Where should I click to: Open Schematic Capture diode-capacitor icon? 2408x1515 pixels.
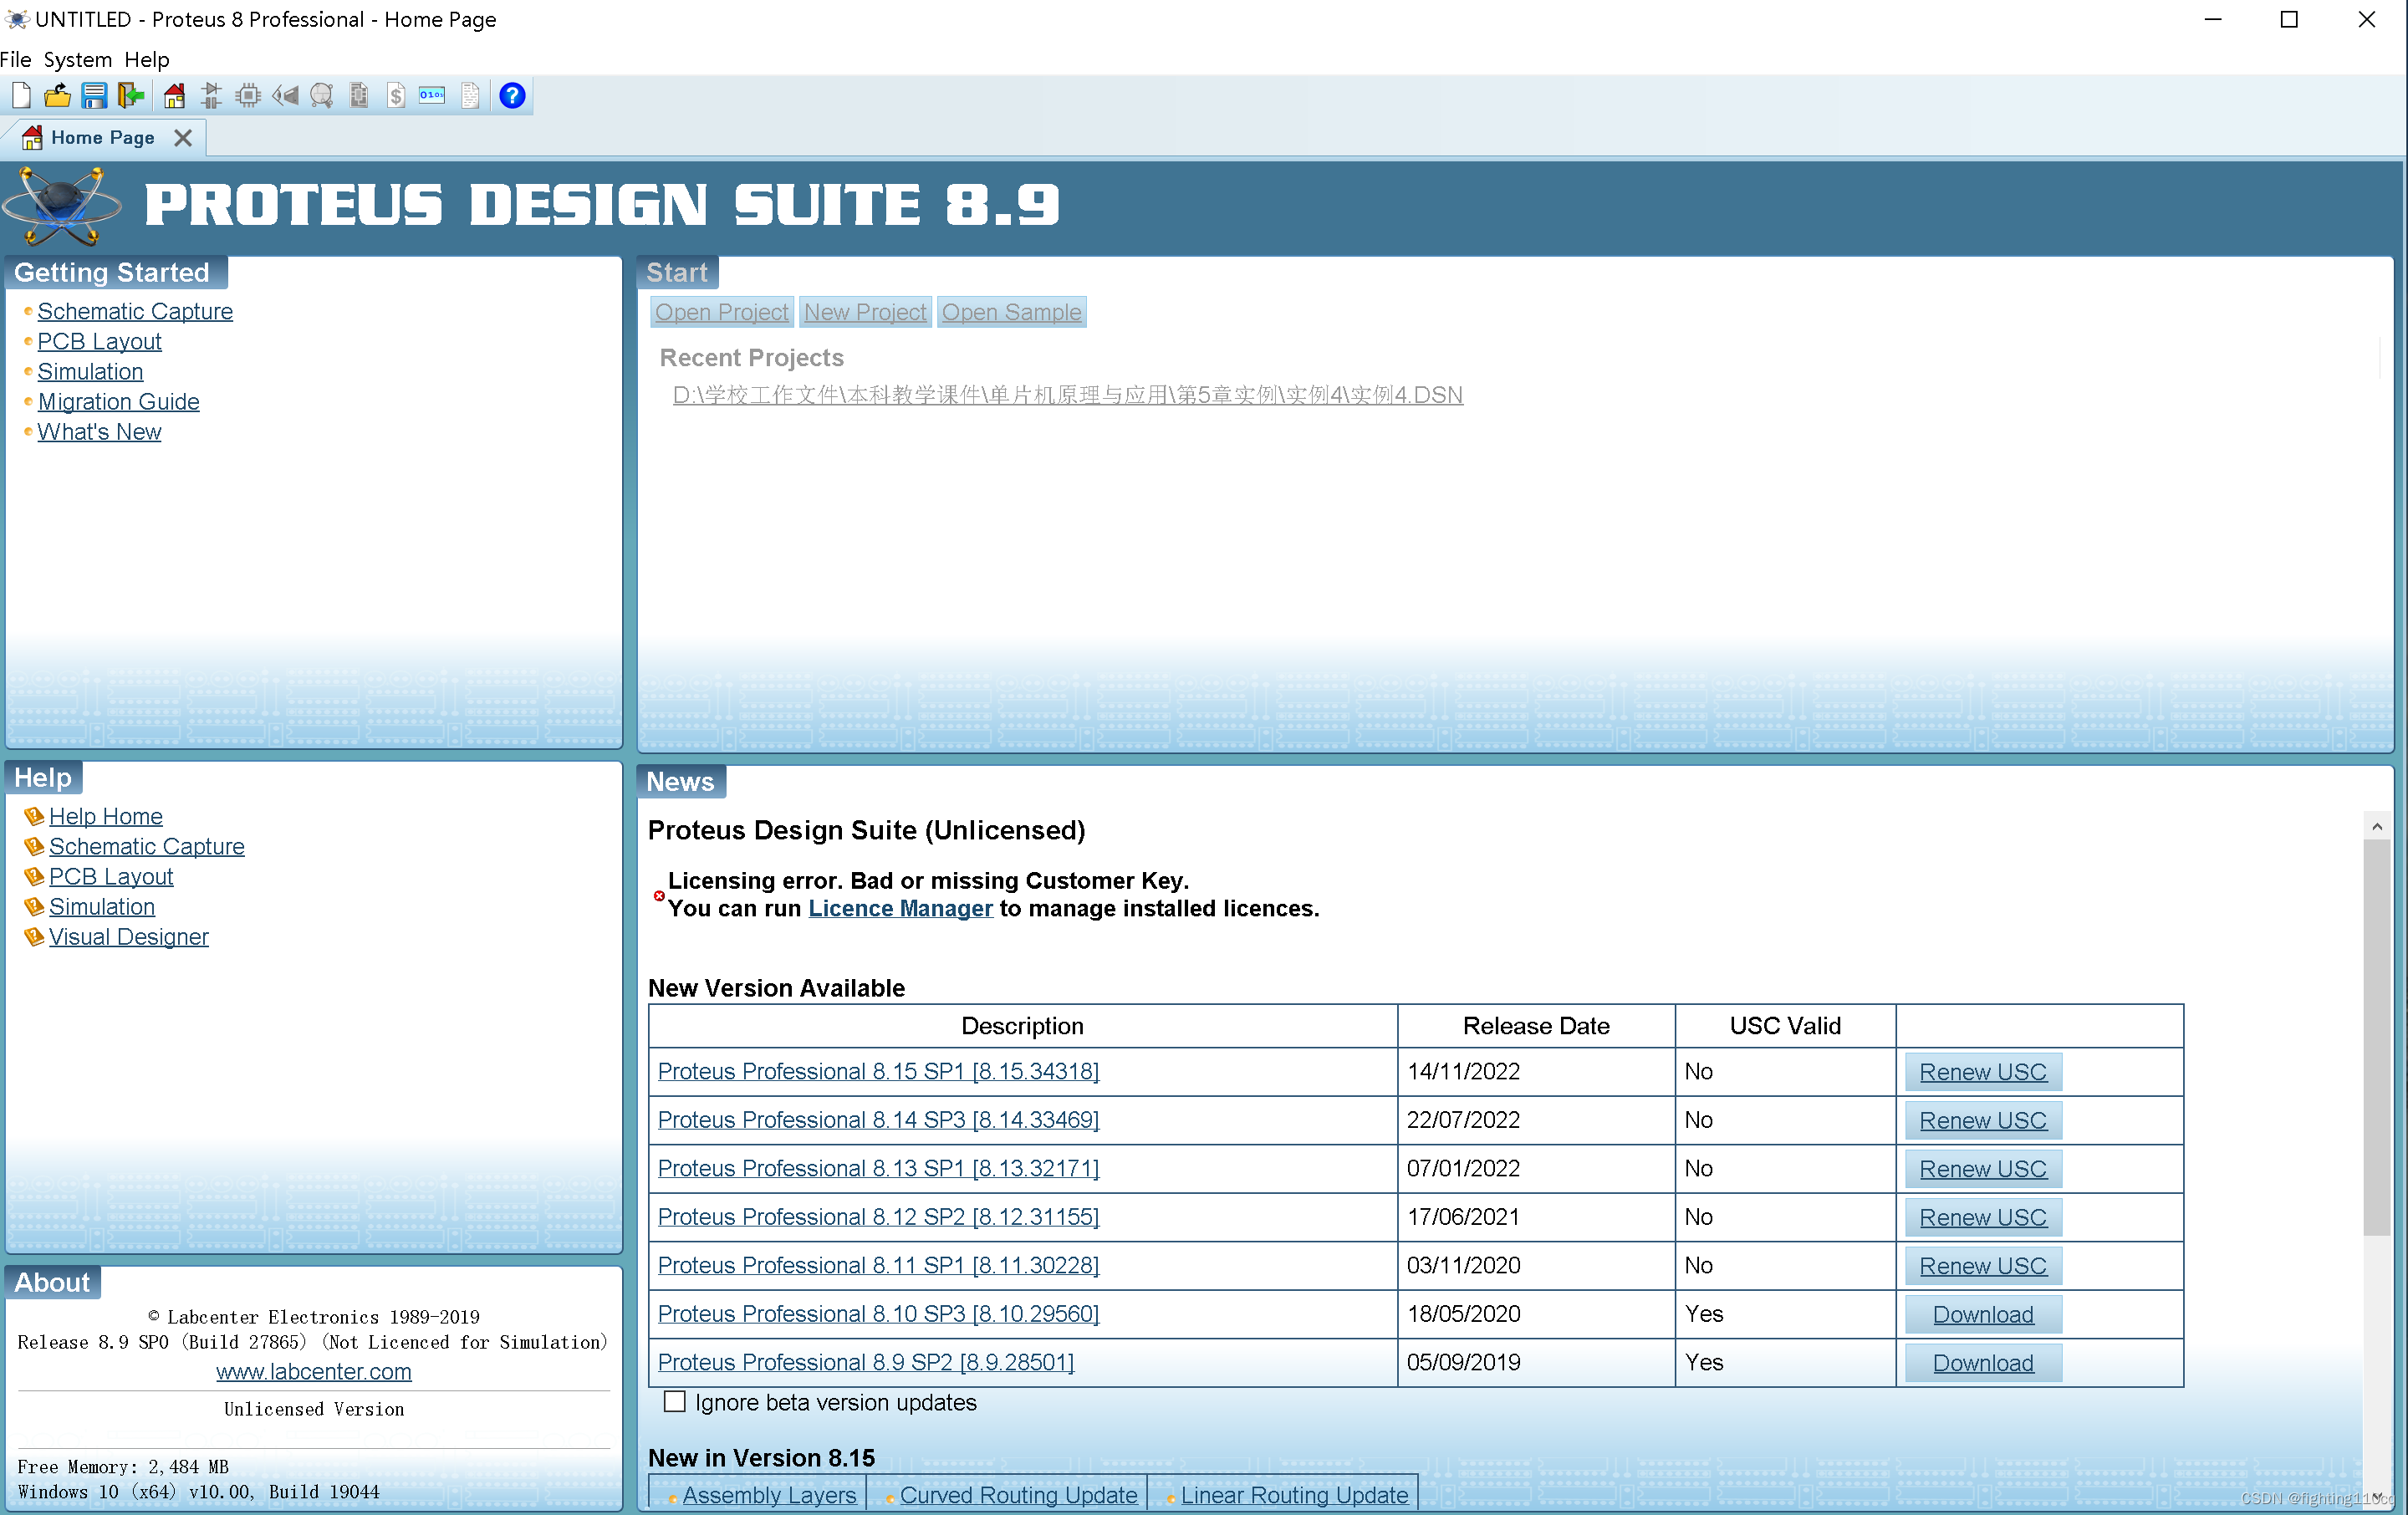(x=211, y=96)
